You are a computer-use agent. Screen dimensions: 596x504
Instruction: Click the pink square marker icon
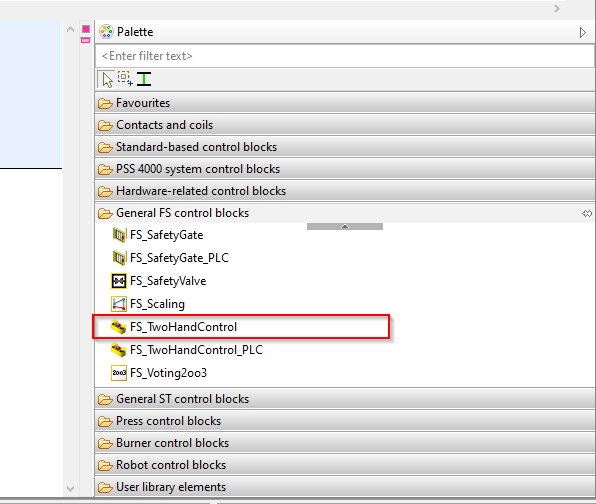pos(86,29)
